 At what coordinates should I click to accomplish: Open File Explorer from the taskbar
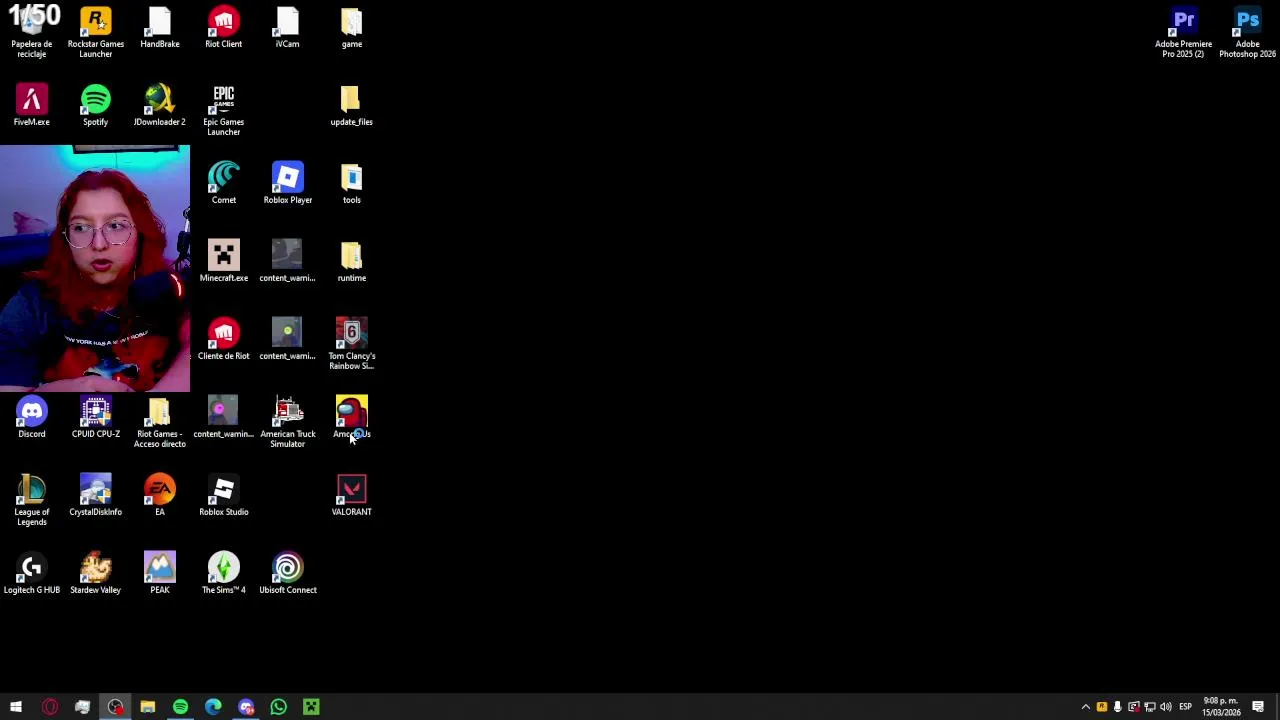coord(148,707)
